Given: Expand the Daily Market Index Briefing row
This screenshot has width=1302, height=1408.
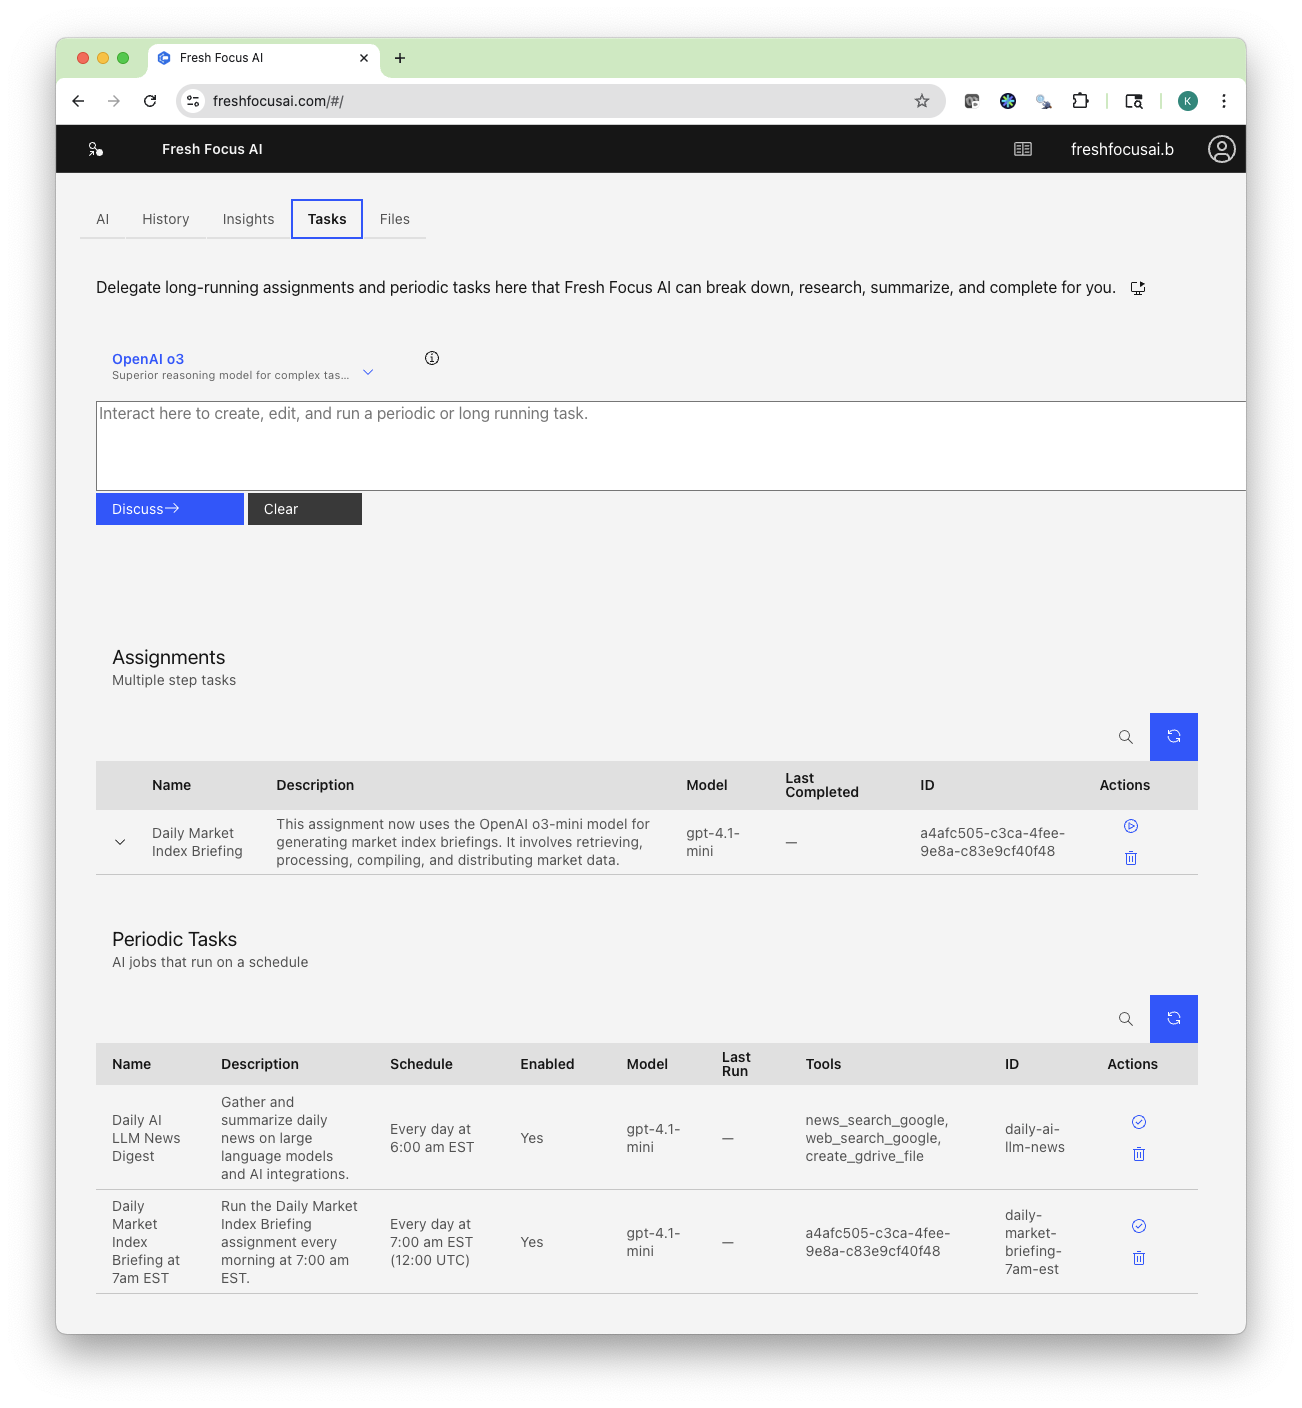Looking at the screenshot, I should tap(120, 841).
